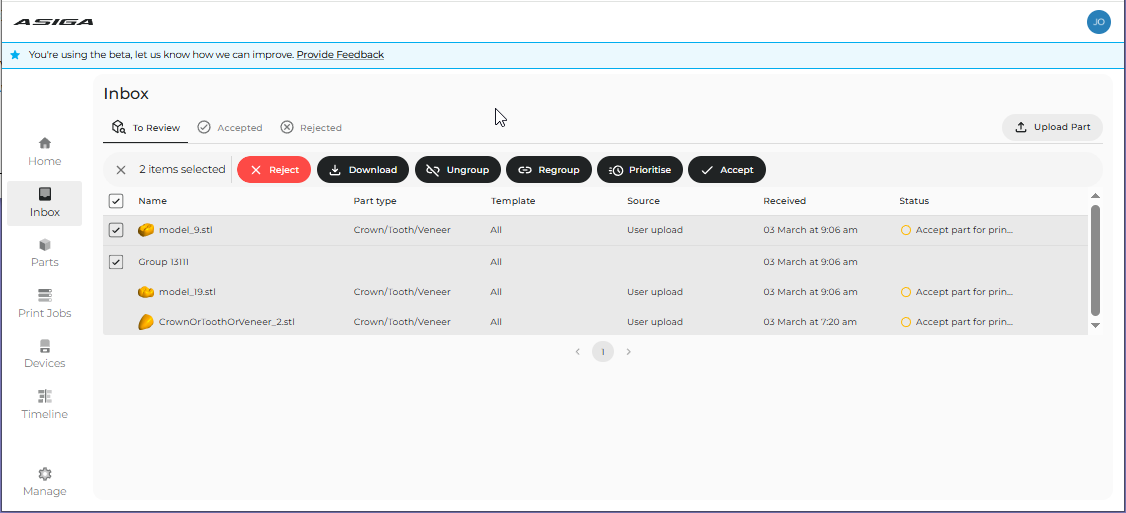Sort by Part type column header
This screenshot has height=513, width=1126.
tap(375, 200)
